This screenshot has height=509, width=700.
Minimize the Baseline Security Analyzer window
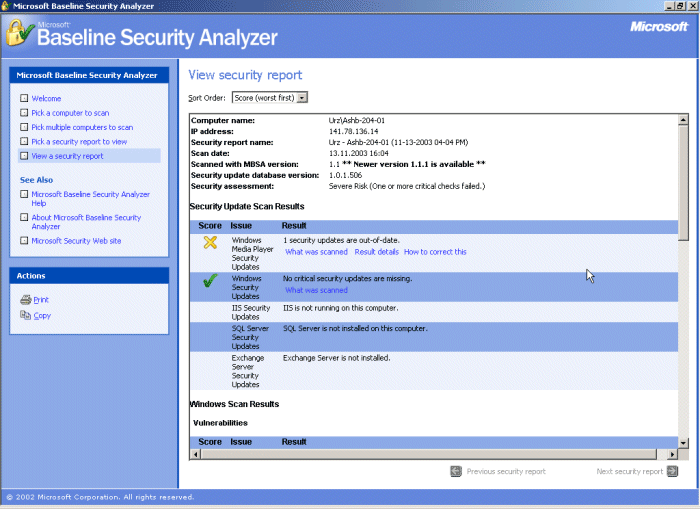pos(670,6)
